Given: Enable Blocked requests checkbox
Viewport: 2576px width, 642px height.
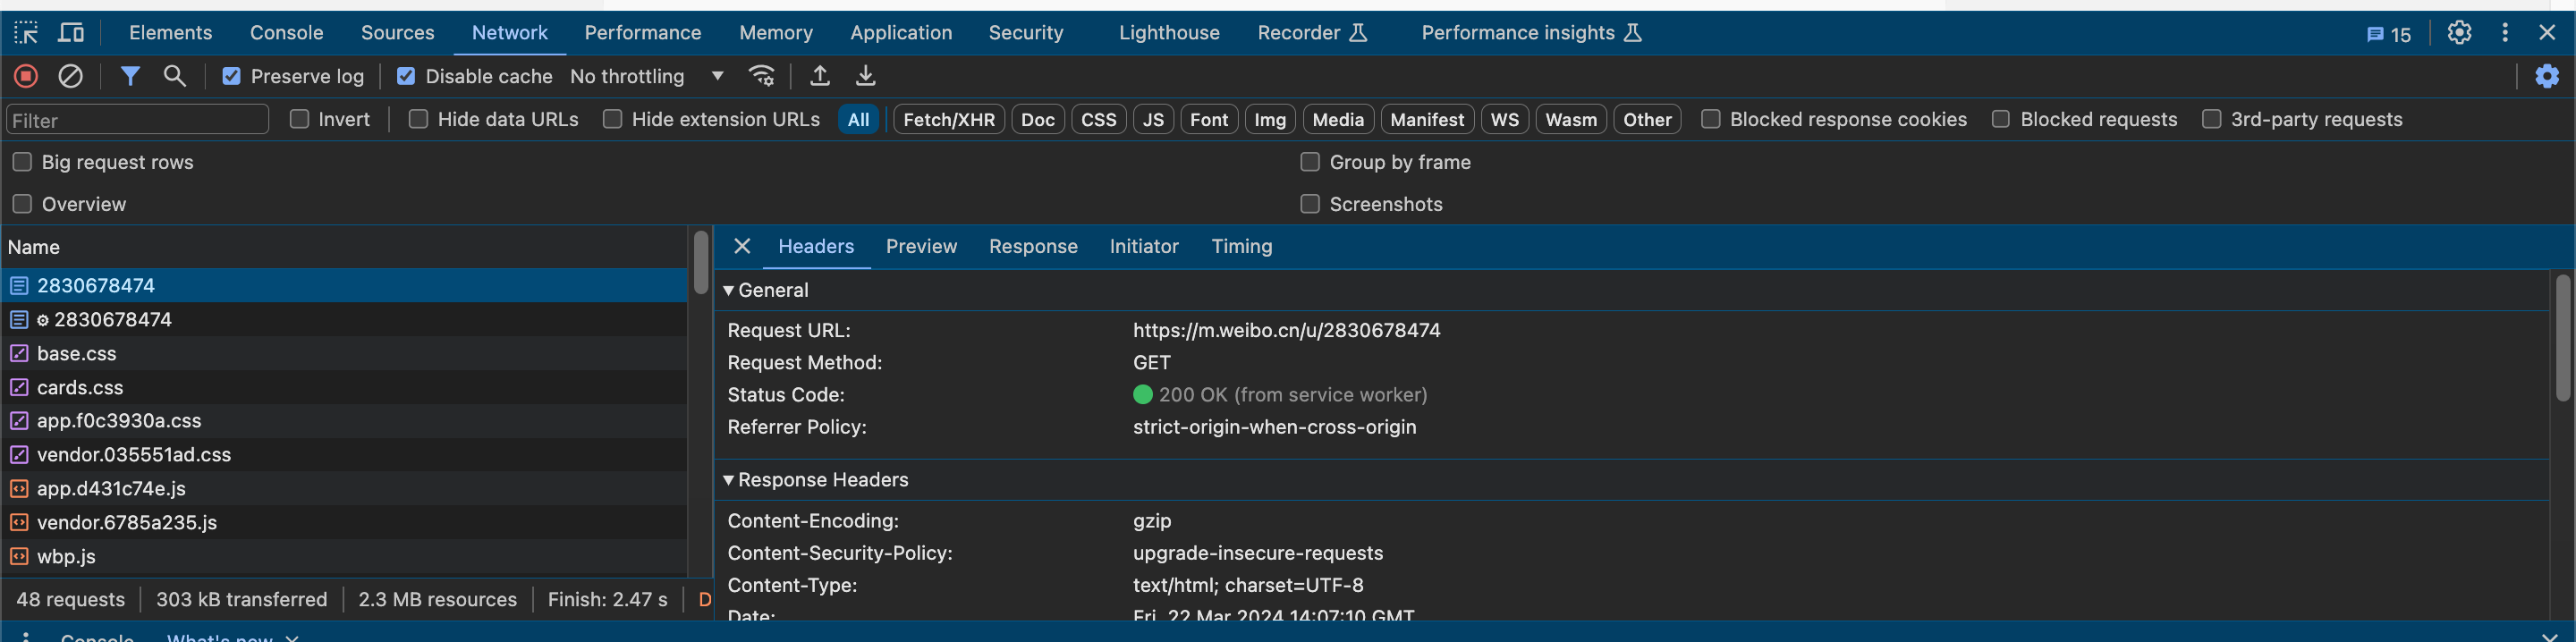Looking at the screenshot, I should pos(2001,119).
